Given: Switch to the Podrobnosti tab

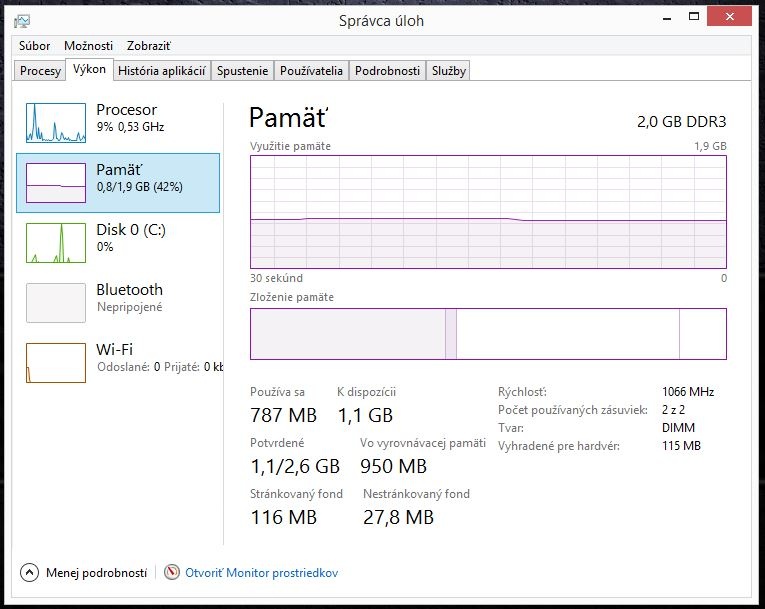Looking at the screenshot, I should [x=387, y=71].
